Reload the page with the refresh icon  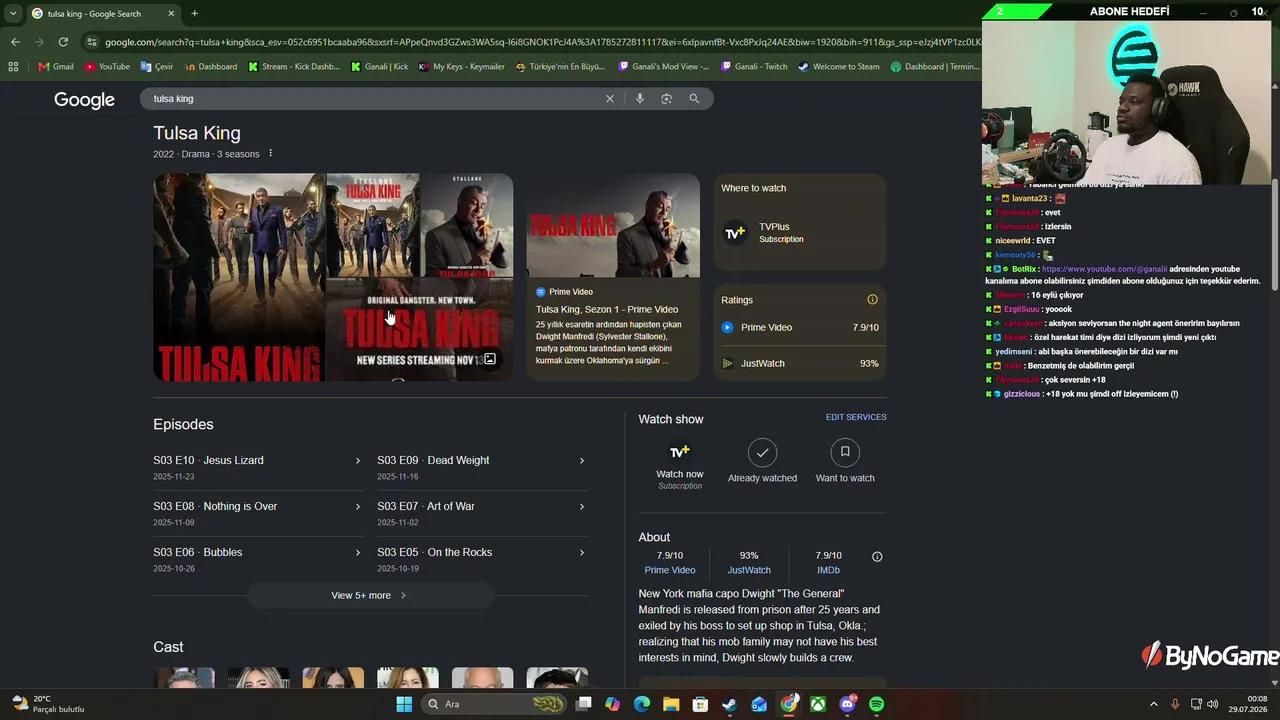pos(63,42)
